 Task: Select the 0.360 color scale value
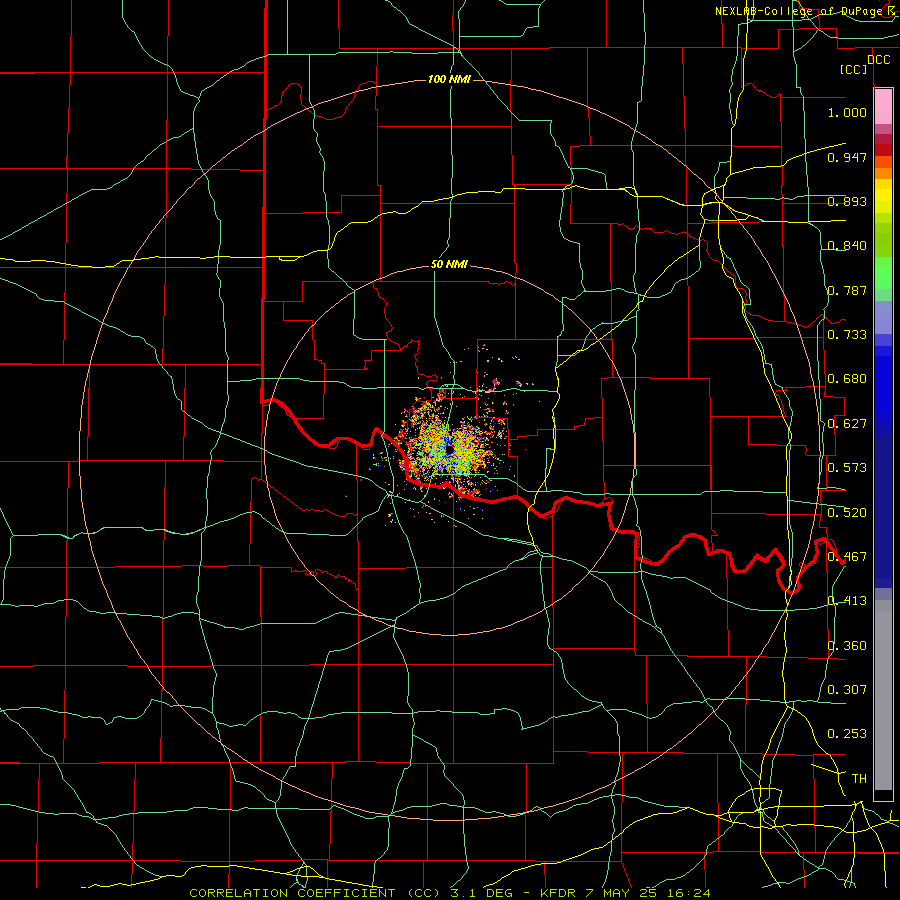pyautogui.click(x=847, y=646)
